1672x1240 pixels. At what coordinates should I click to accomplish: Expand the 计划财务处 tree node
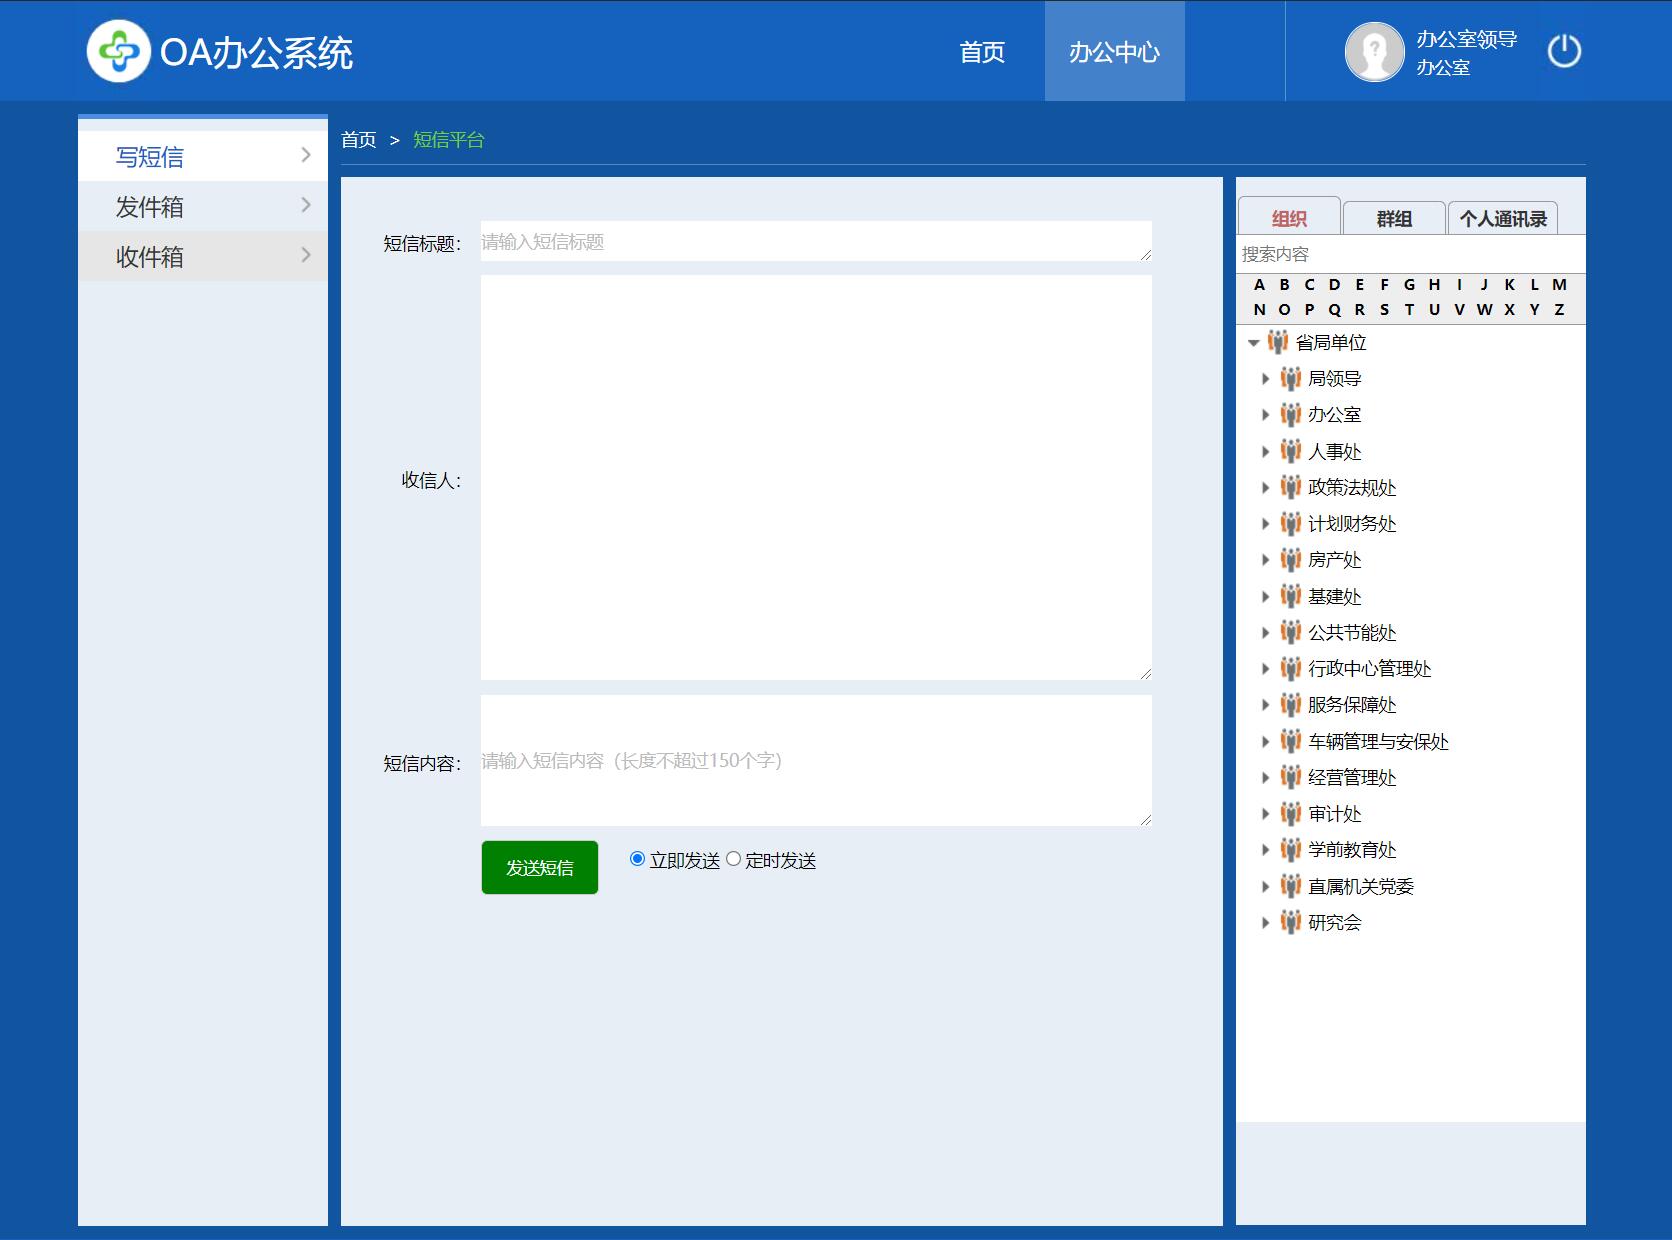click(x=1265, y=524)
